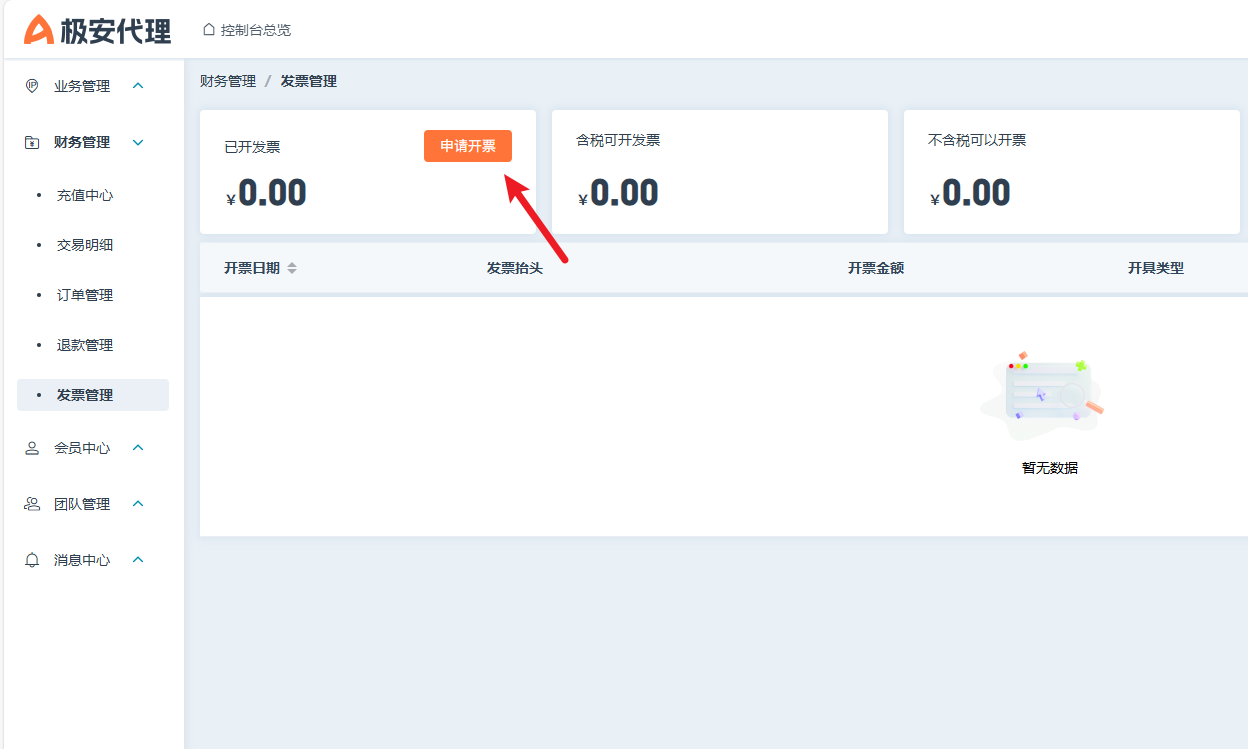Click the 极安代理 logo icon
This screenshot has height=749, width=1248.
pyautogui.click(x=39, y=30)
